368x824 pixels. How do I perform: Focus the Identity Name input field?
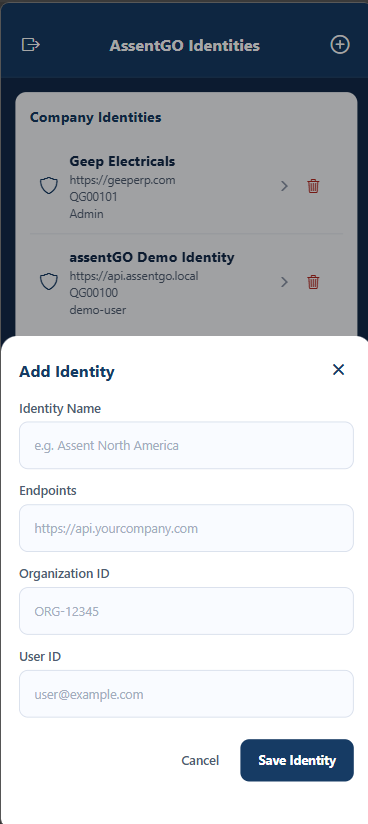click(186, 445)
